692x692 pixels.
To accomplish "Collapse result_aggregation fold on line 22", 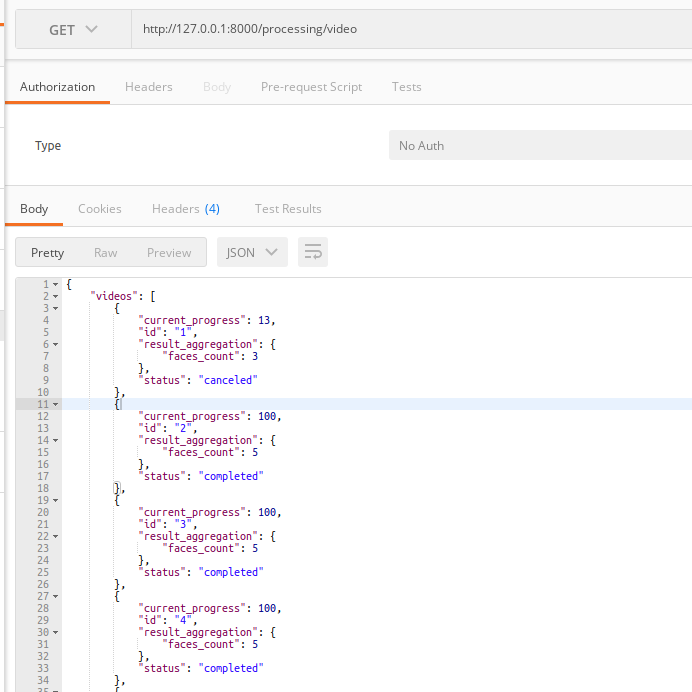I will (56, 537).
